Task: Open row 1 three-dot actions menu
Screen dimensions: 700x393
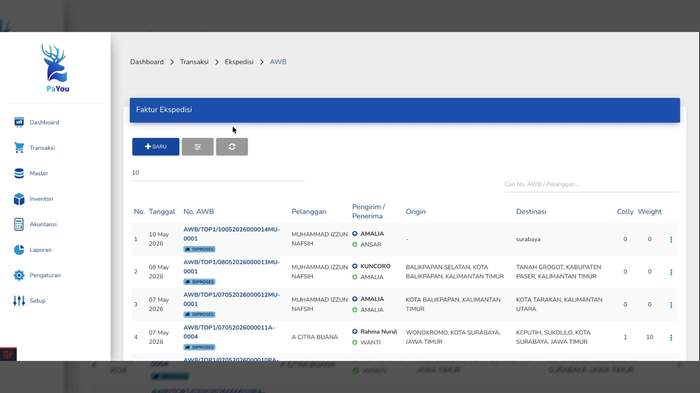Action: pos(671,239)
